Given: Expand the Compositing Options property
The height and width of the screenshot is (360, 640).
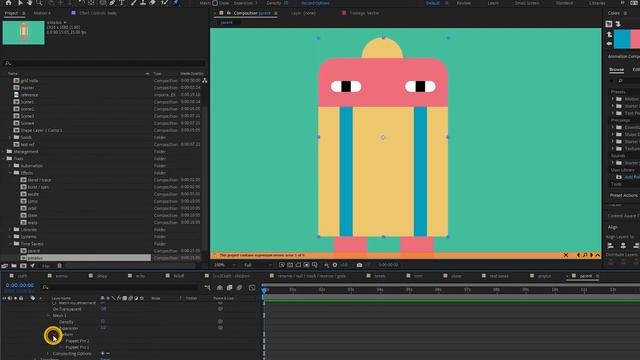Looking at the screenshot, I should [48, 353].
